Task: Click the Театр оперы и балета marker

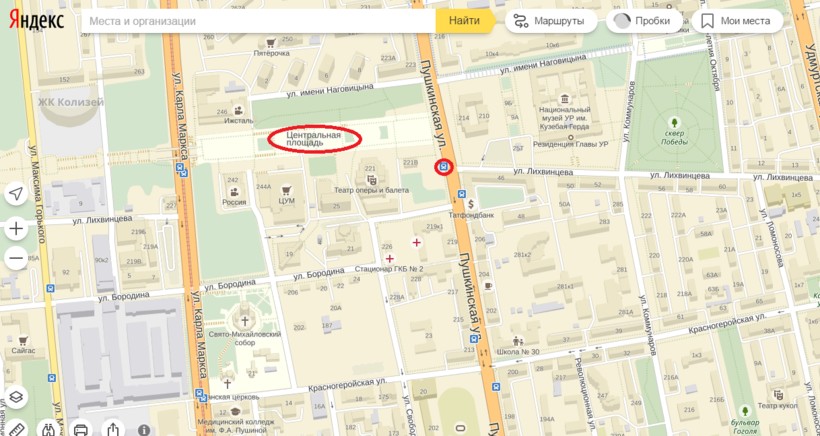Action: (371, 180)
